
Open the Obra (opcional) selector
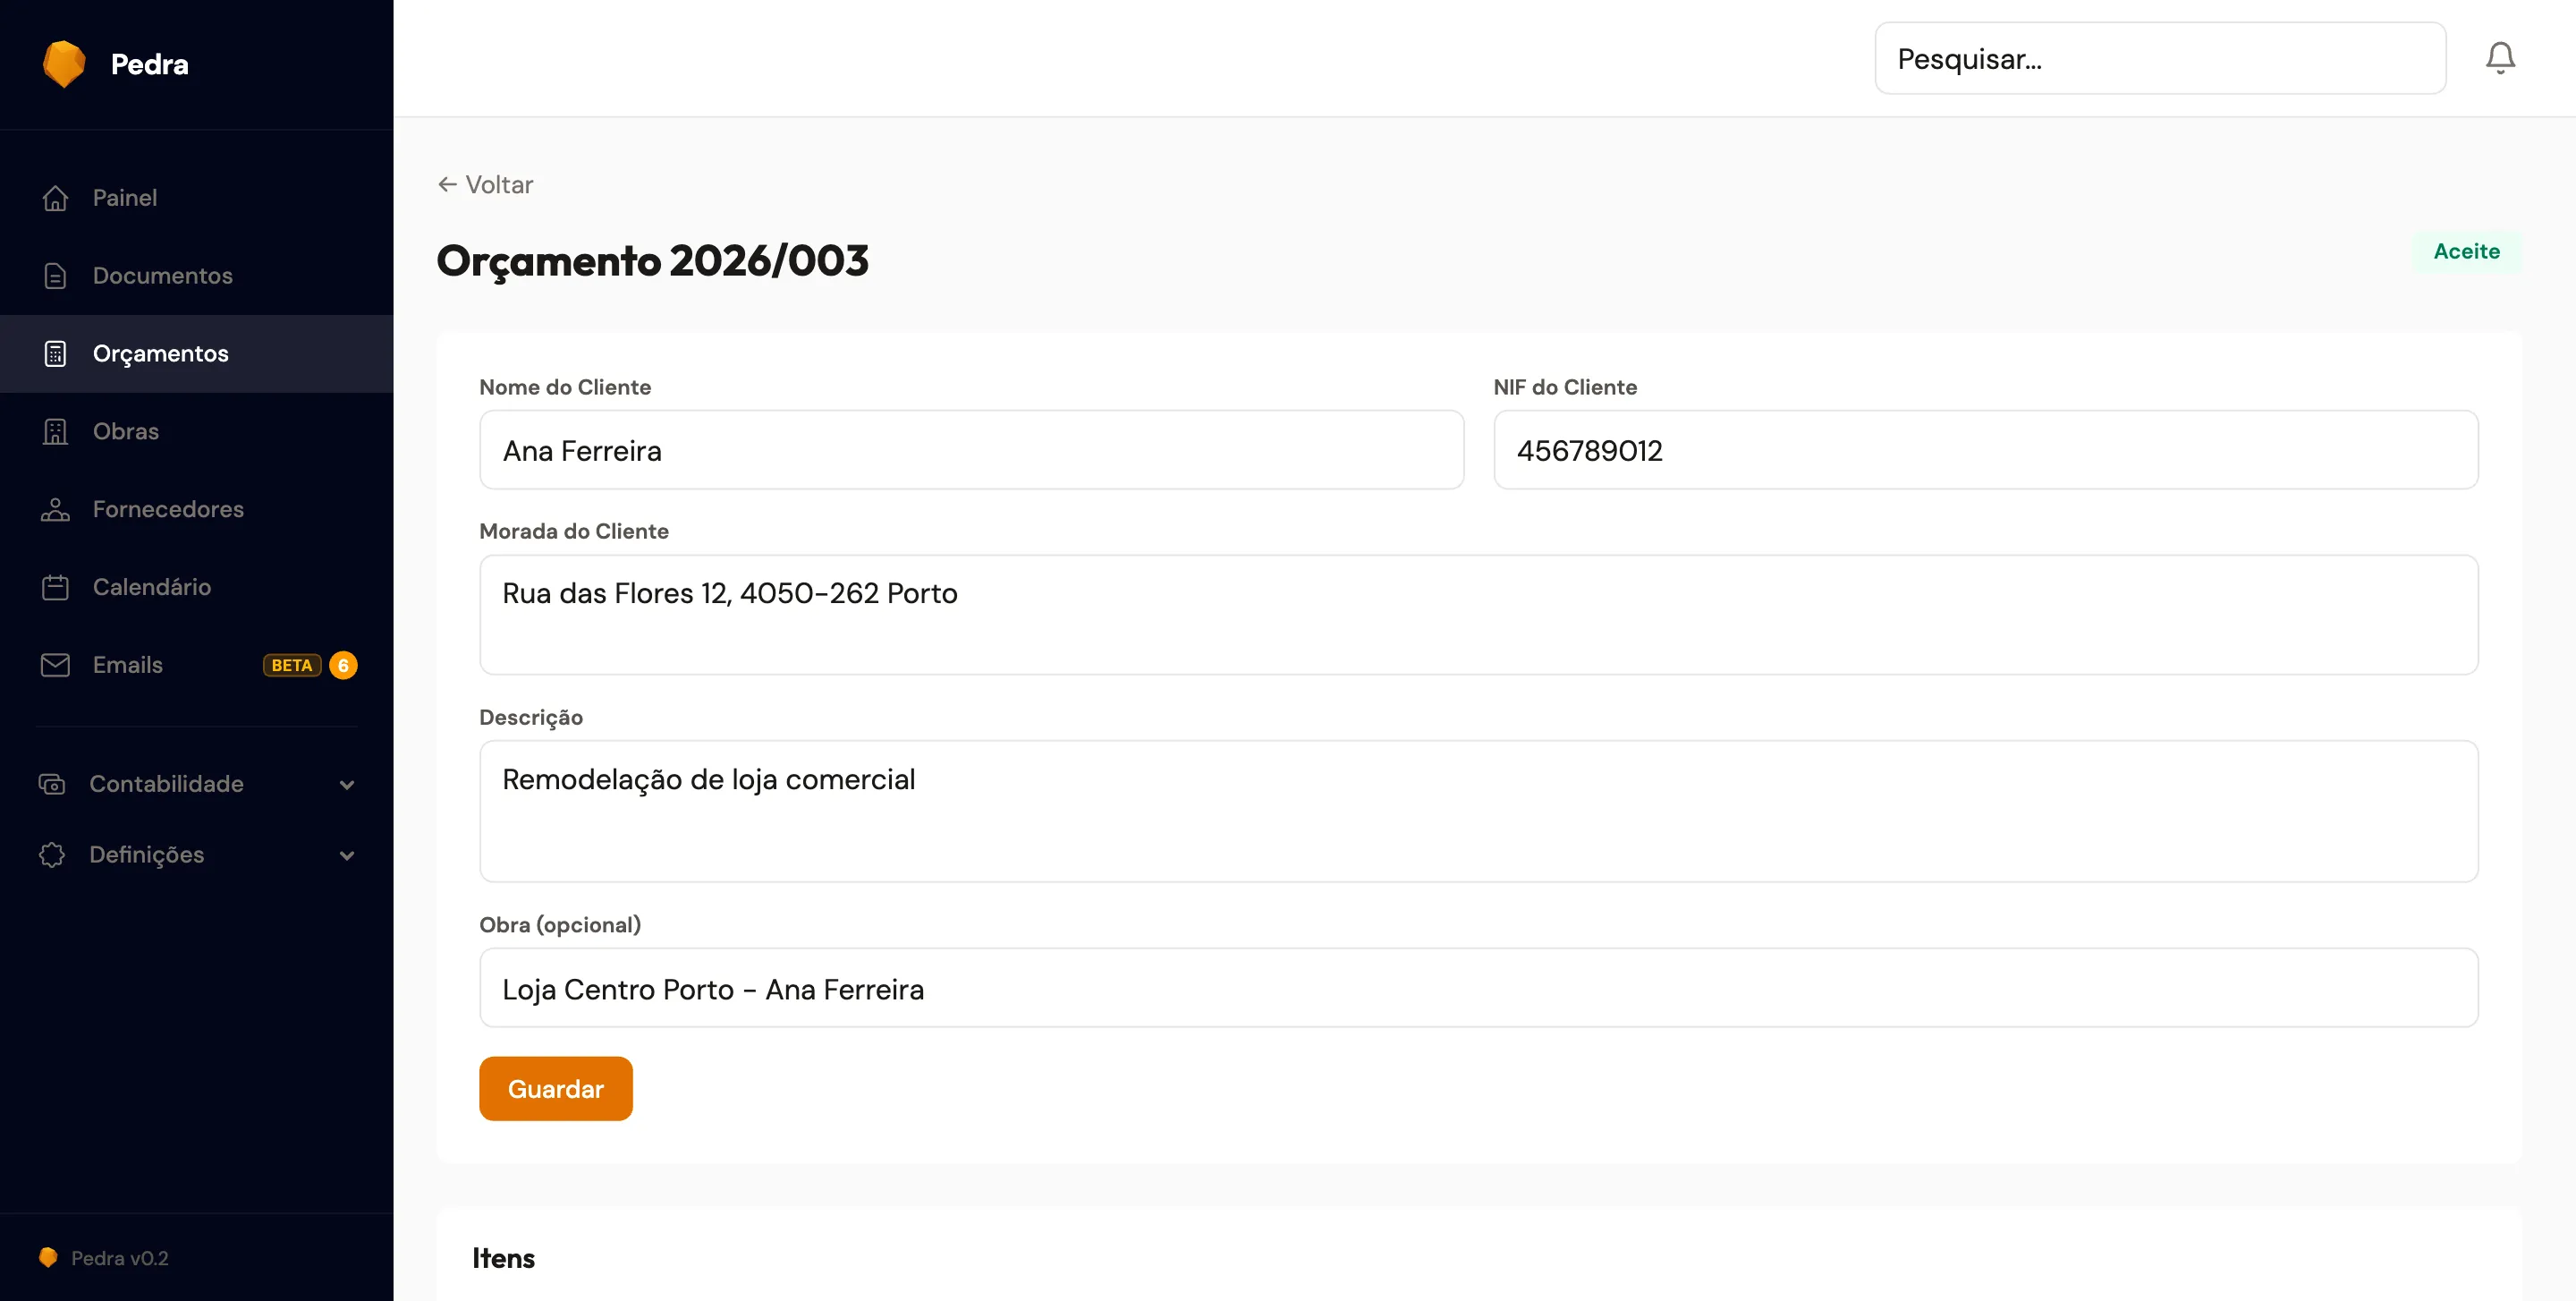click(x=1478, y=988)
